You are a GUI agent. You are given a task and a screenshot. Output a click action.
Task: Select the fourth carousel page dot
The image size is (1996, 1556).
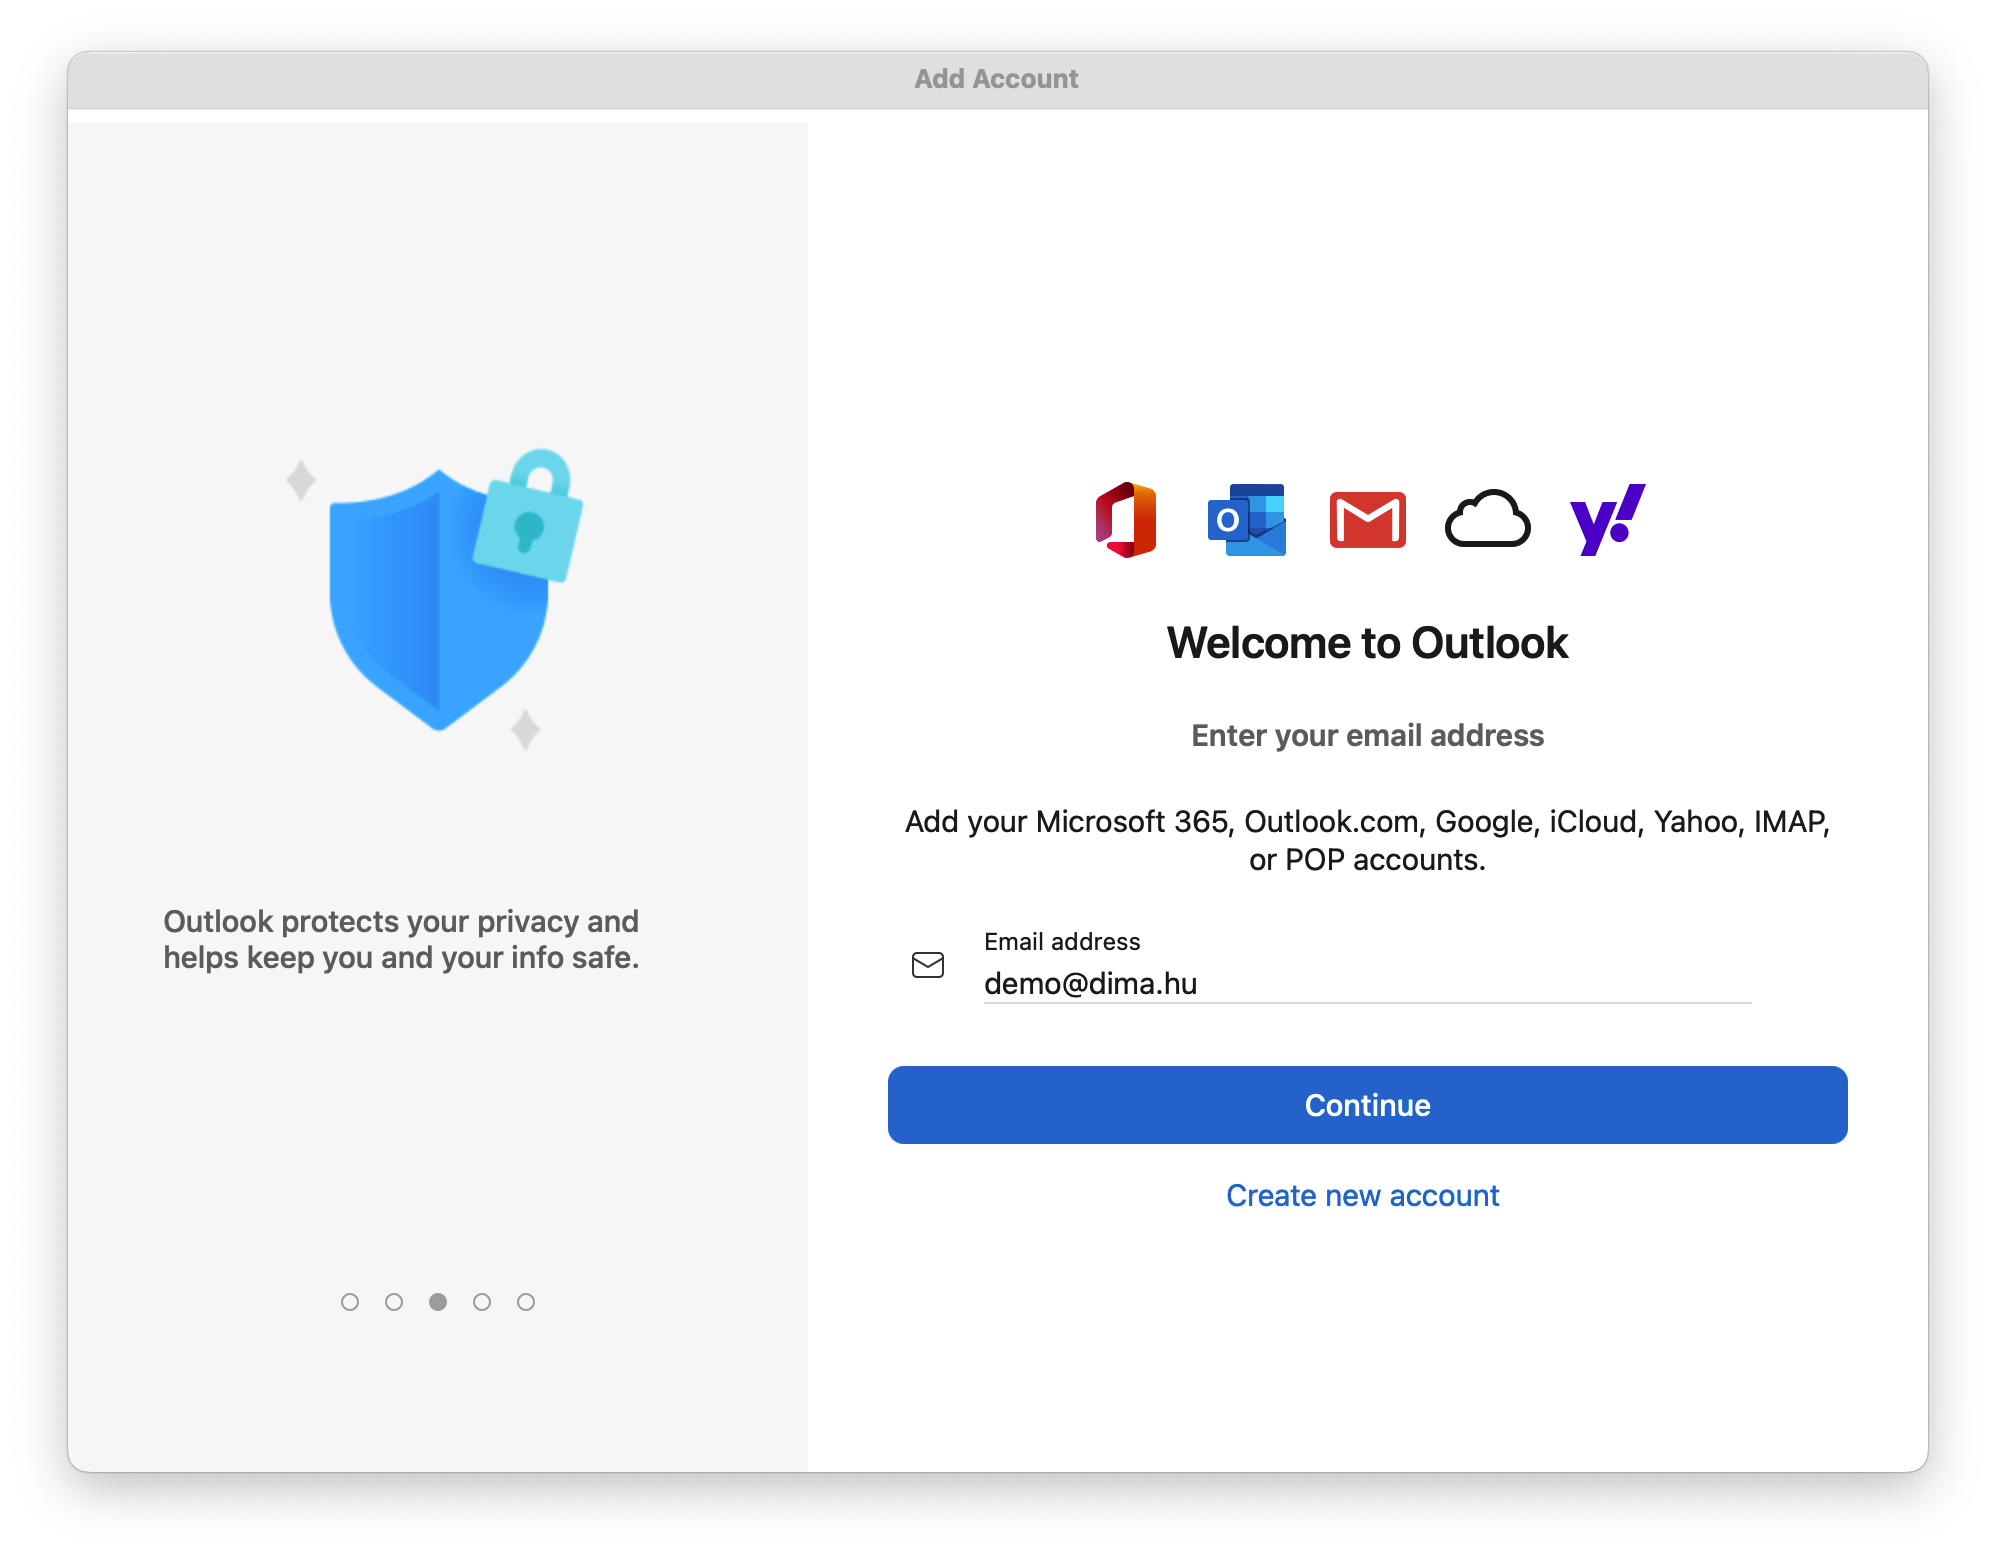482,1302
